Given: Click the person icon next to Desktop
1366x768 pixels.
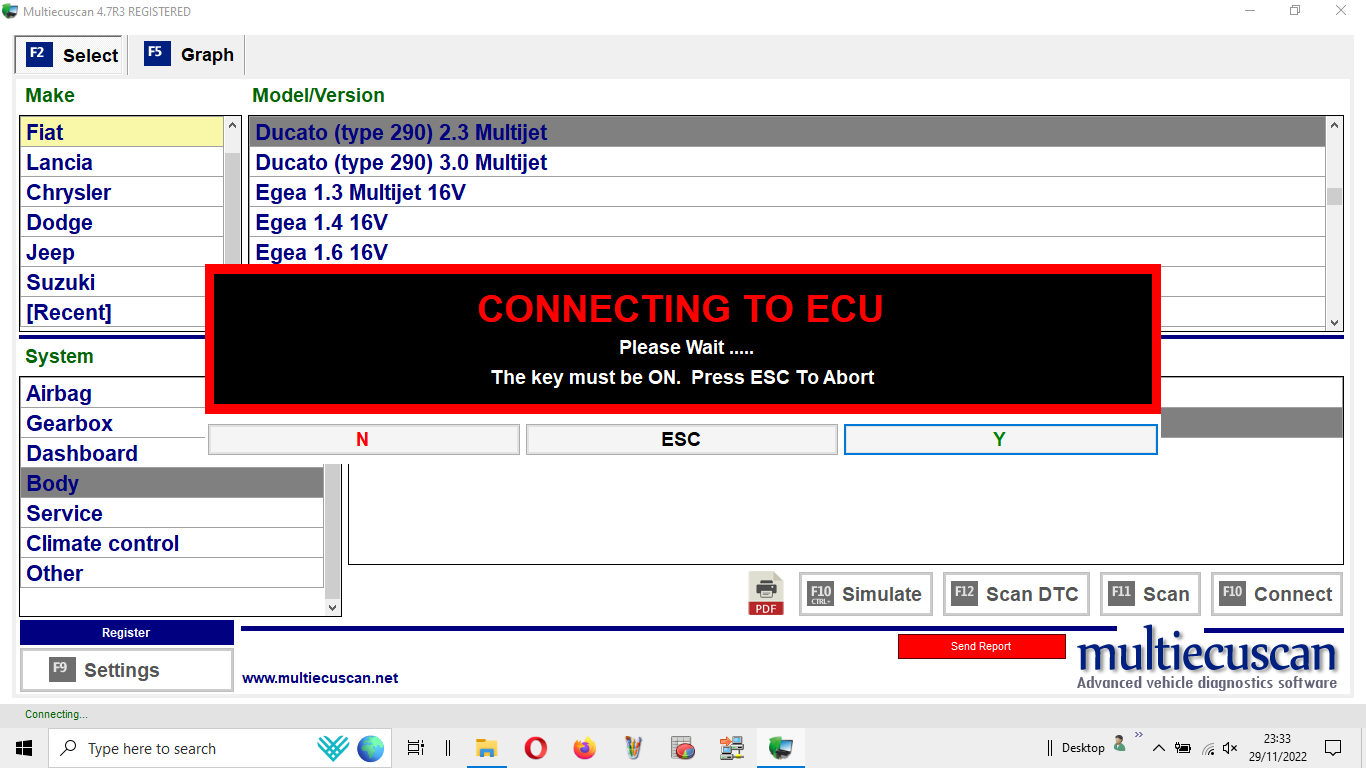Looking at the screenshot, I should (x=1120, y=744).
